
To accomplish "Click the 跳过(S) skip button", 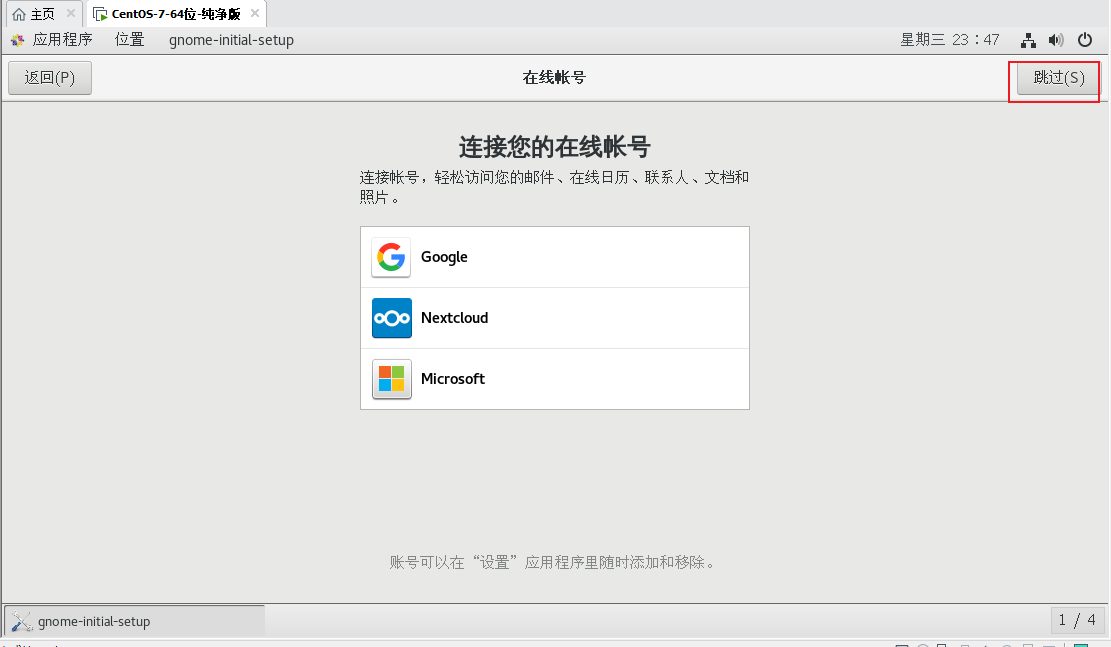I will click(x=1059, y=78).
